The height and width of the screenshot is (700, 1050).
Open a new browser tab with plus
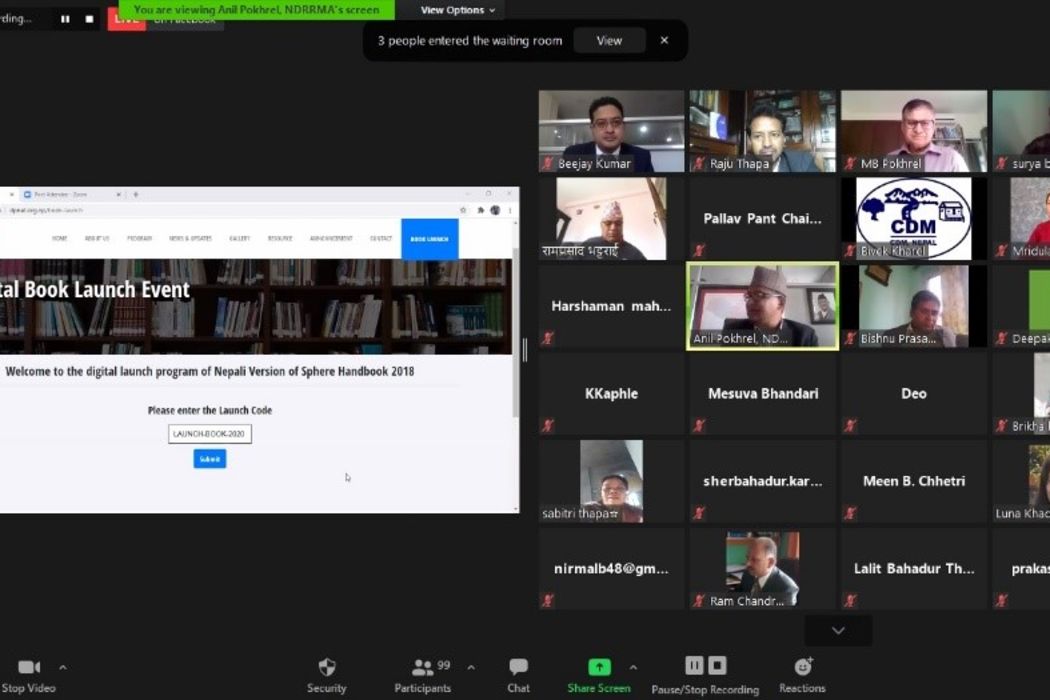tap(136, 194)
